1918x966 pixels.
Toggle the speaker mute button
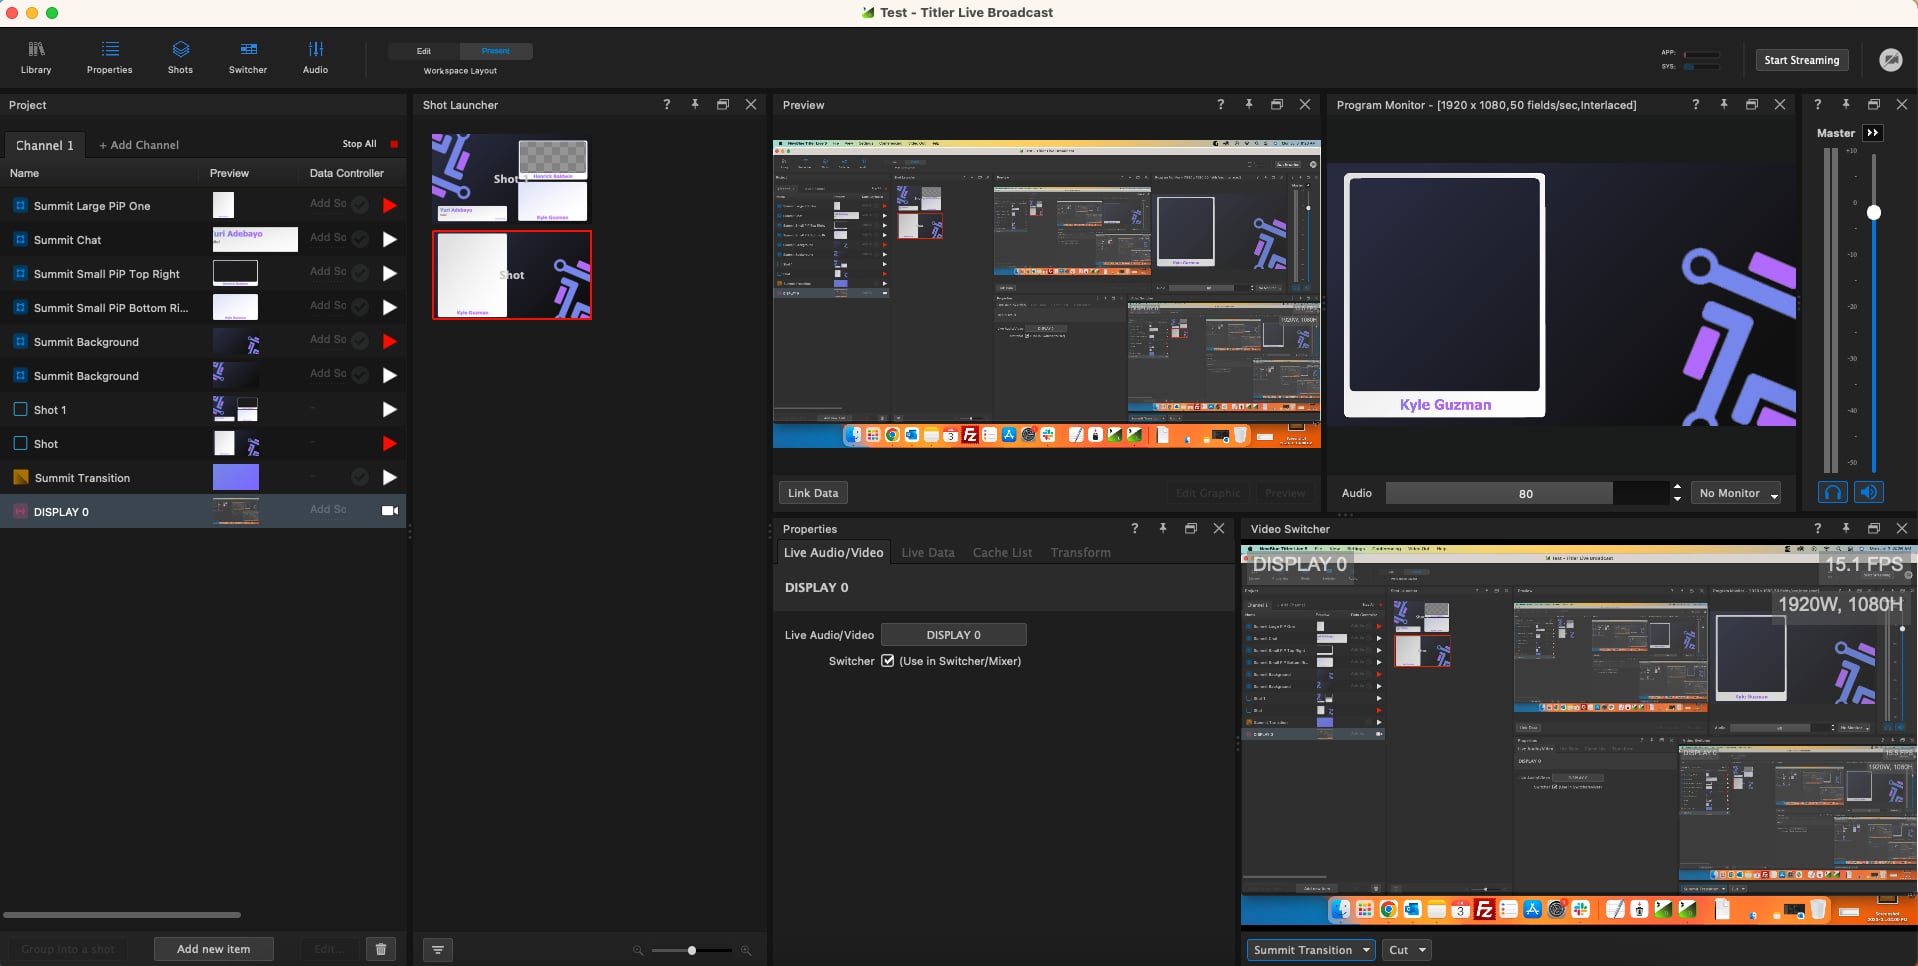pyautogui.click(x=1868, y=492)
